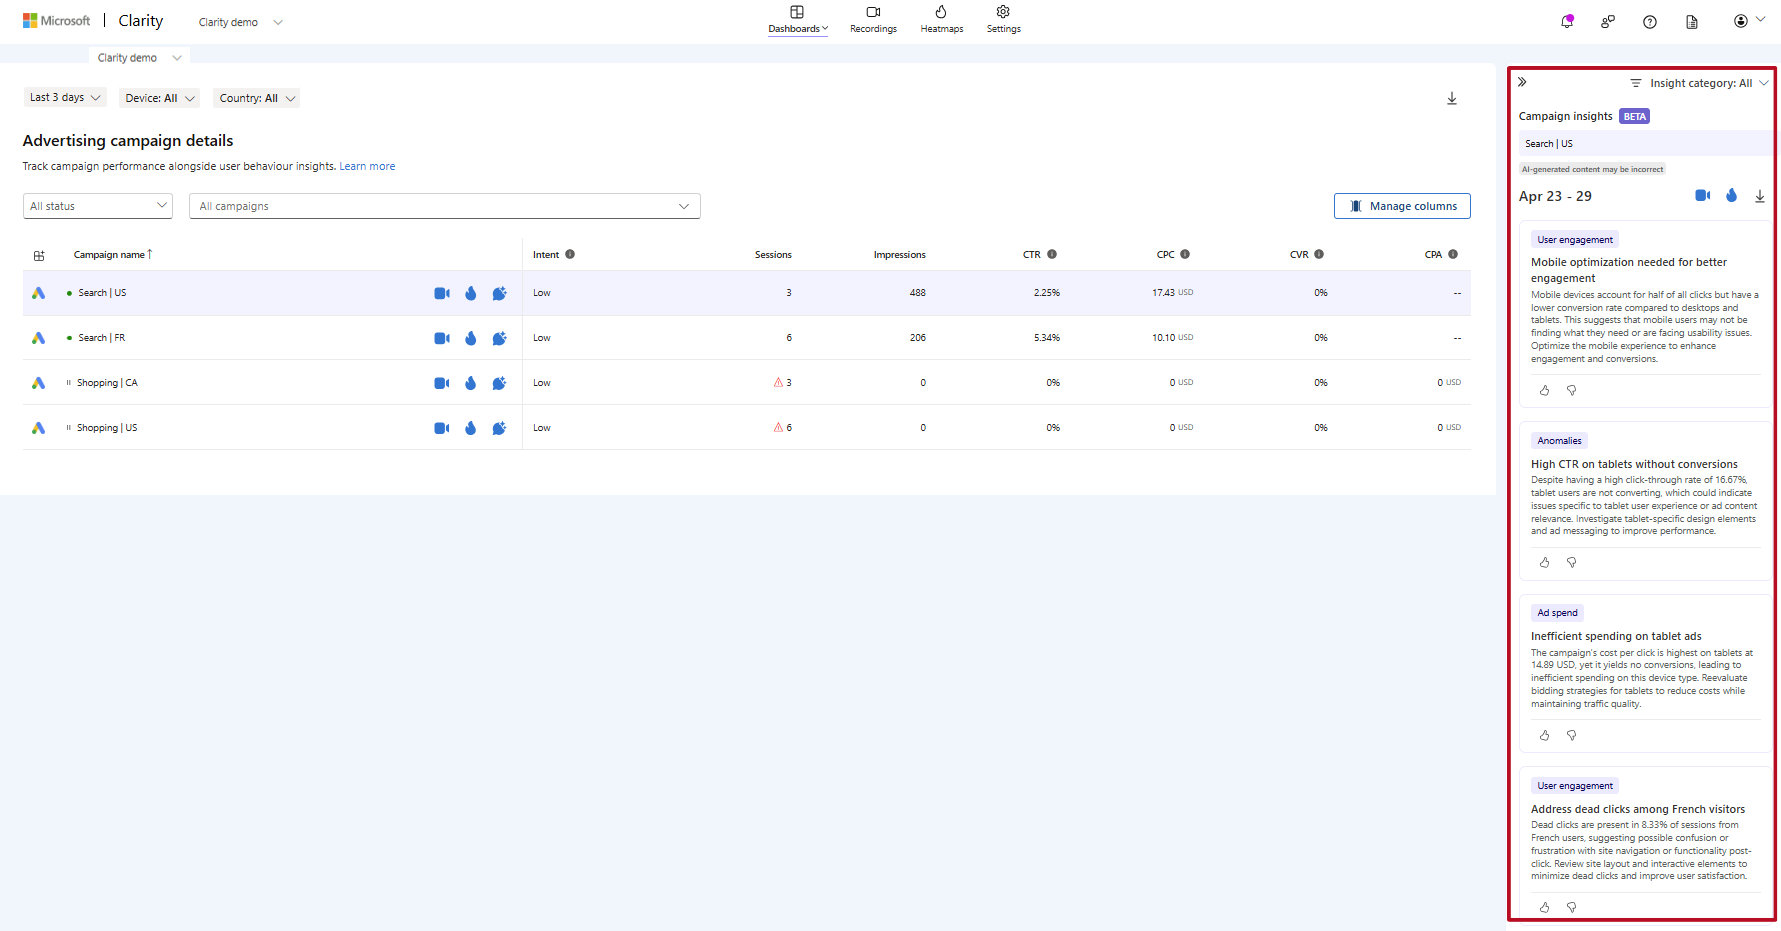Open heatmaps for Search | FR campaign

[470, 338]
